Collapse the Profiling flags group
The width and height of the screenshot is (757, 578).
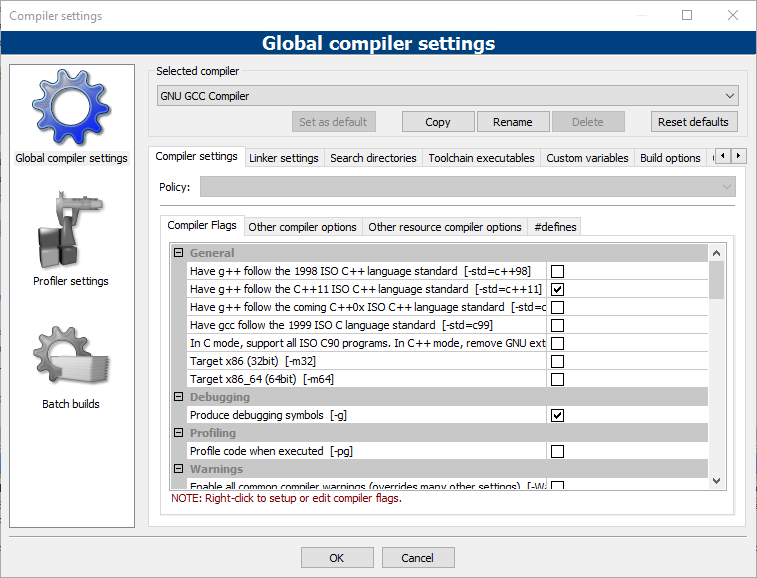coord(179,433)
